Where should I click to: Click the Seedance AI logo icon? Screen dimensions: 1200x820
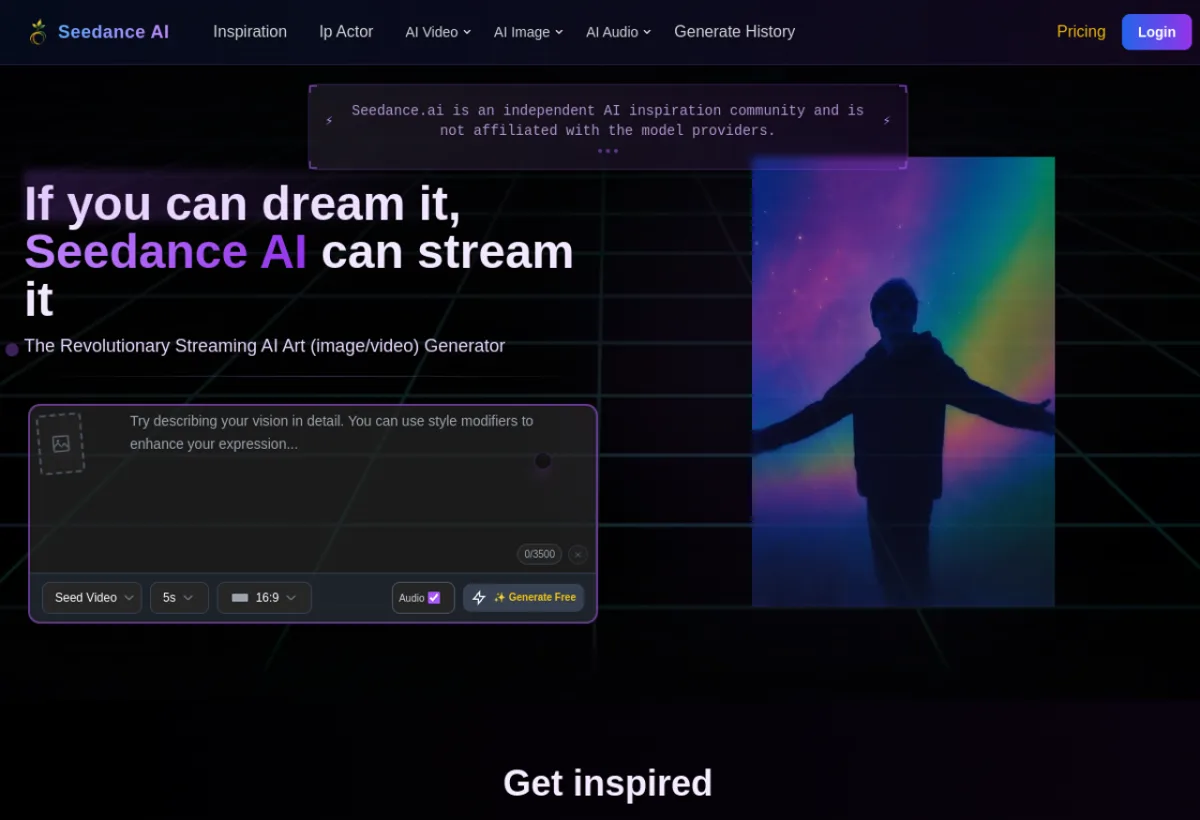38,32
